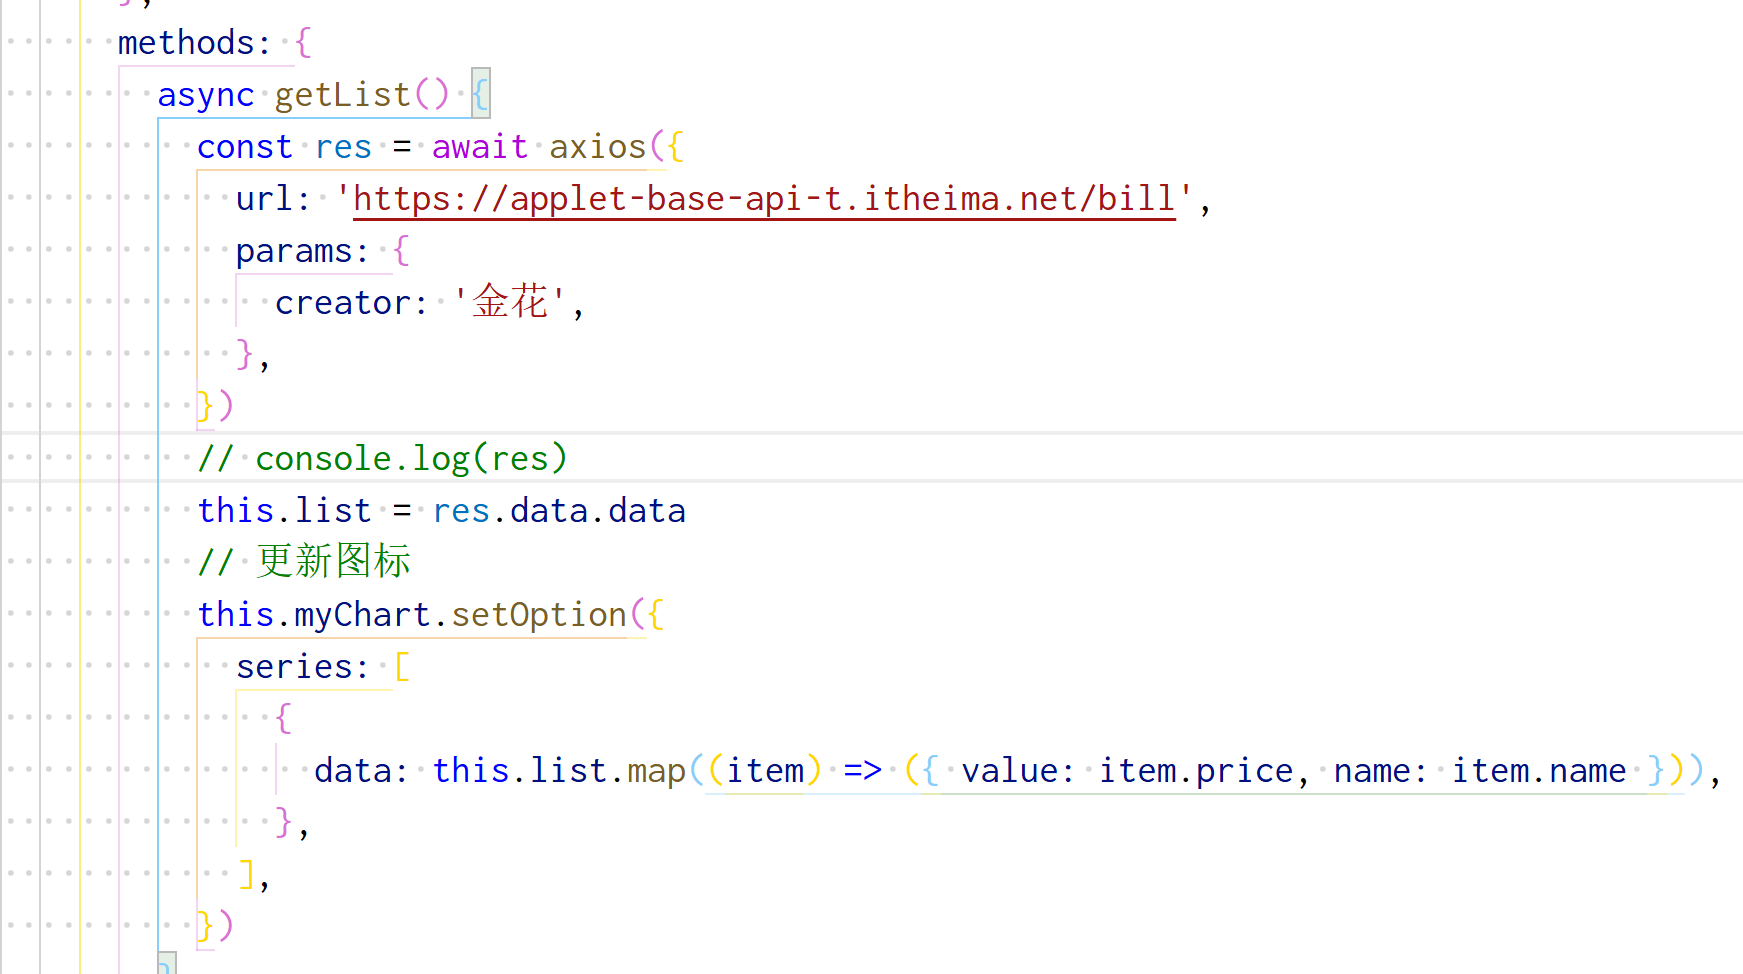Click the getList function name
The width and height of the screenshot is (1743, 974).
342,95
